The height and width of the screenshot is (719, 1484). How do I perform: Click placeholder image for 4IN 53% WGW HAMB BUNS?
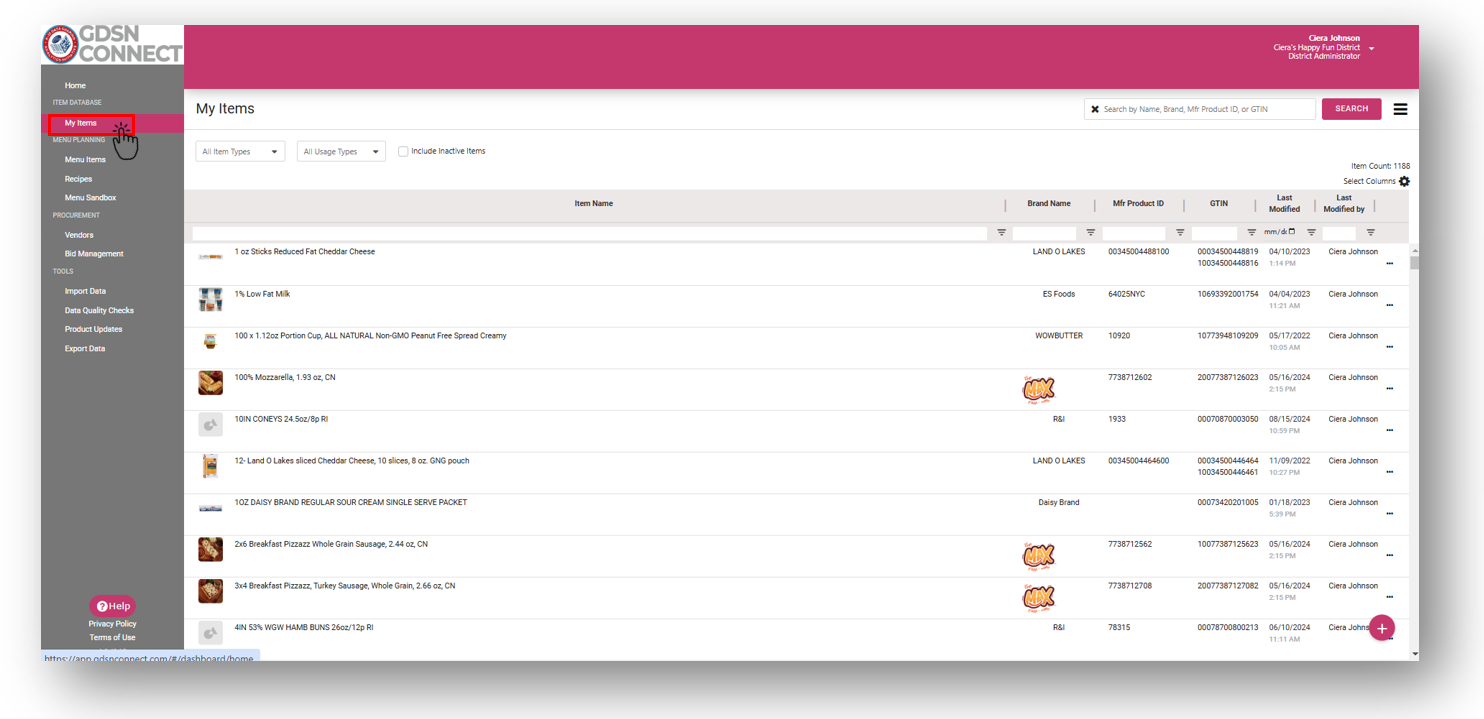[x=210, y=633]
